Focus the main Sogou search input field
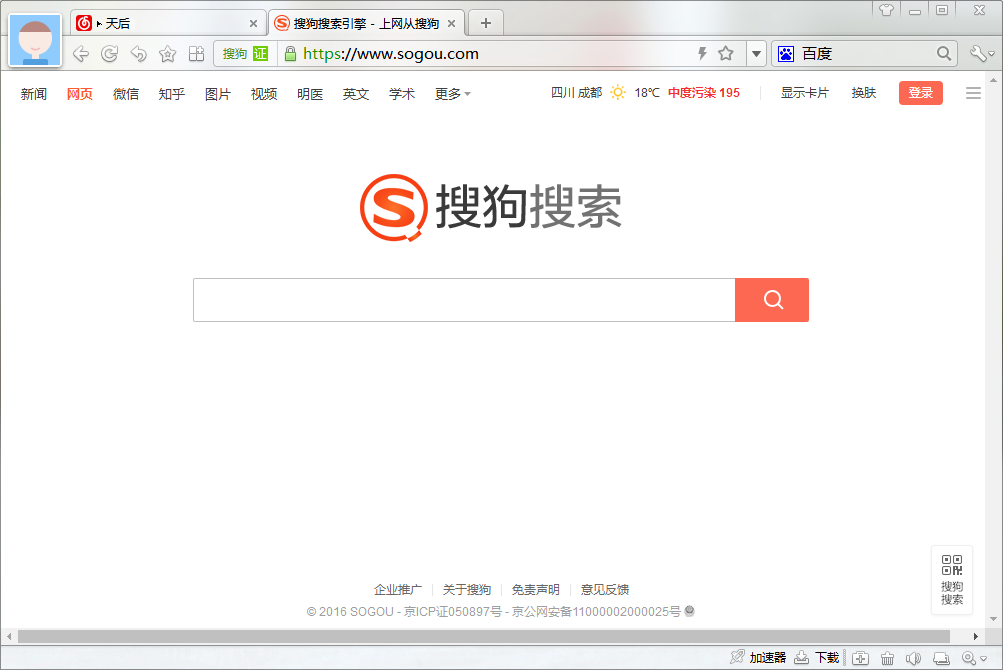The width and height of the screenshot is (1003, 670). tap(464, 300)
